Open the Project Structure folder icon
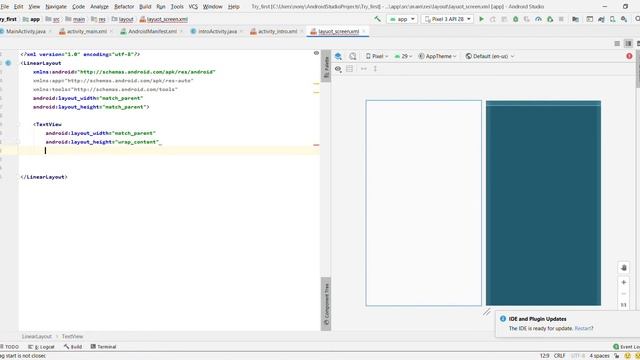Image resolution: width=640 pixels, height=360 pixels. pos(576,19)
